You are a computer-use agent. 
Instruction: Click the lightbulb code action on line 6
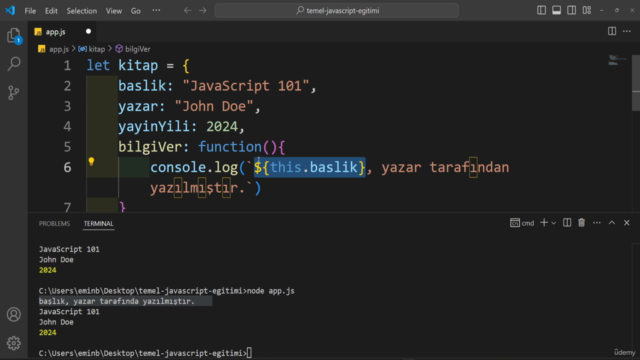click(x=91, y=162)
